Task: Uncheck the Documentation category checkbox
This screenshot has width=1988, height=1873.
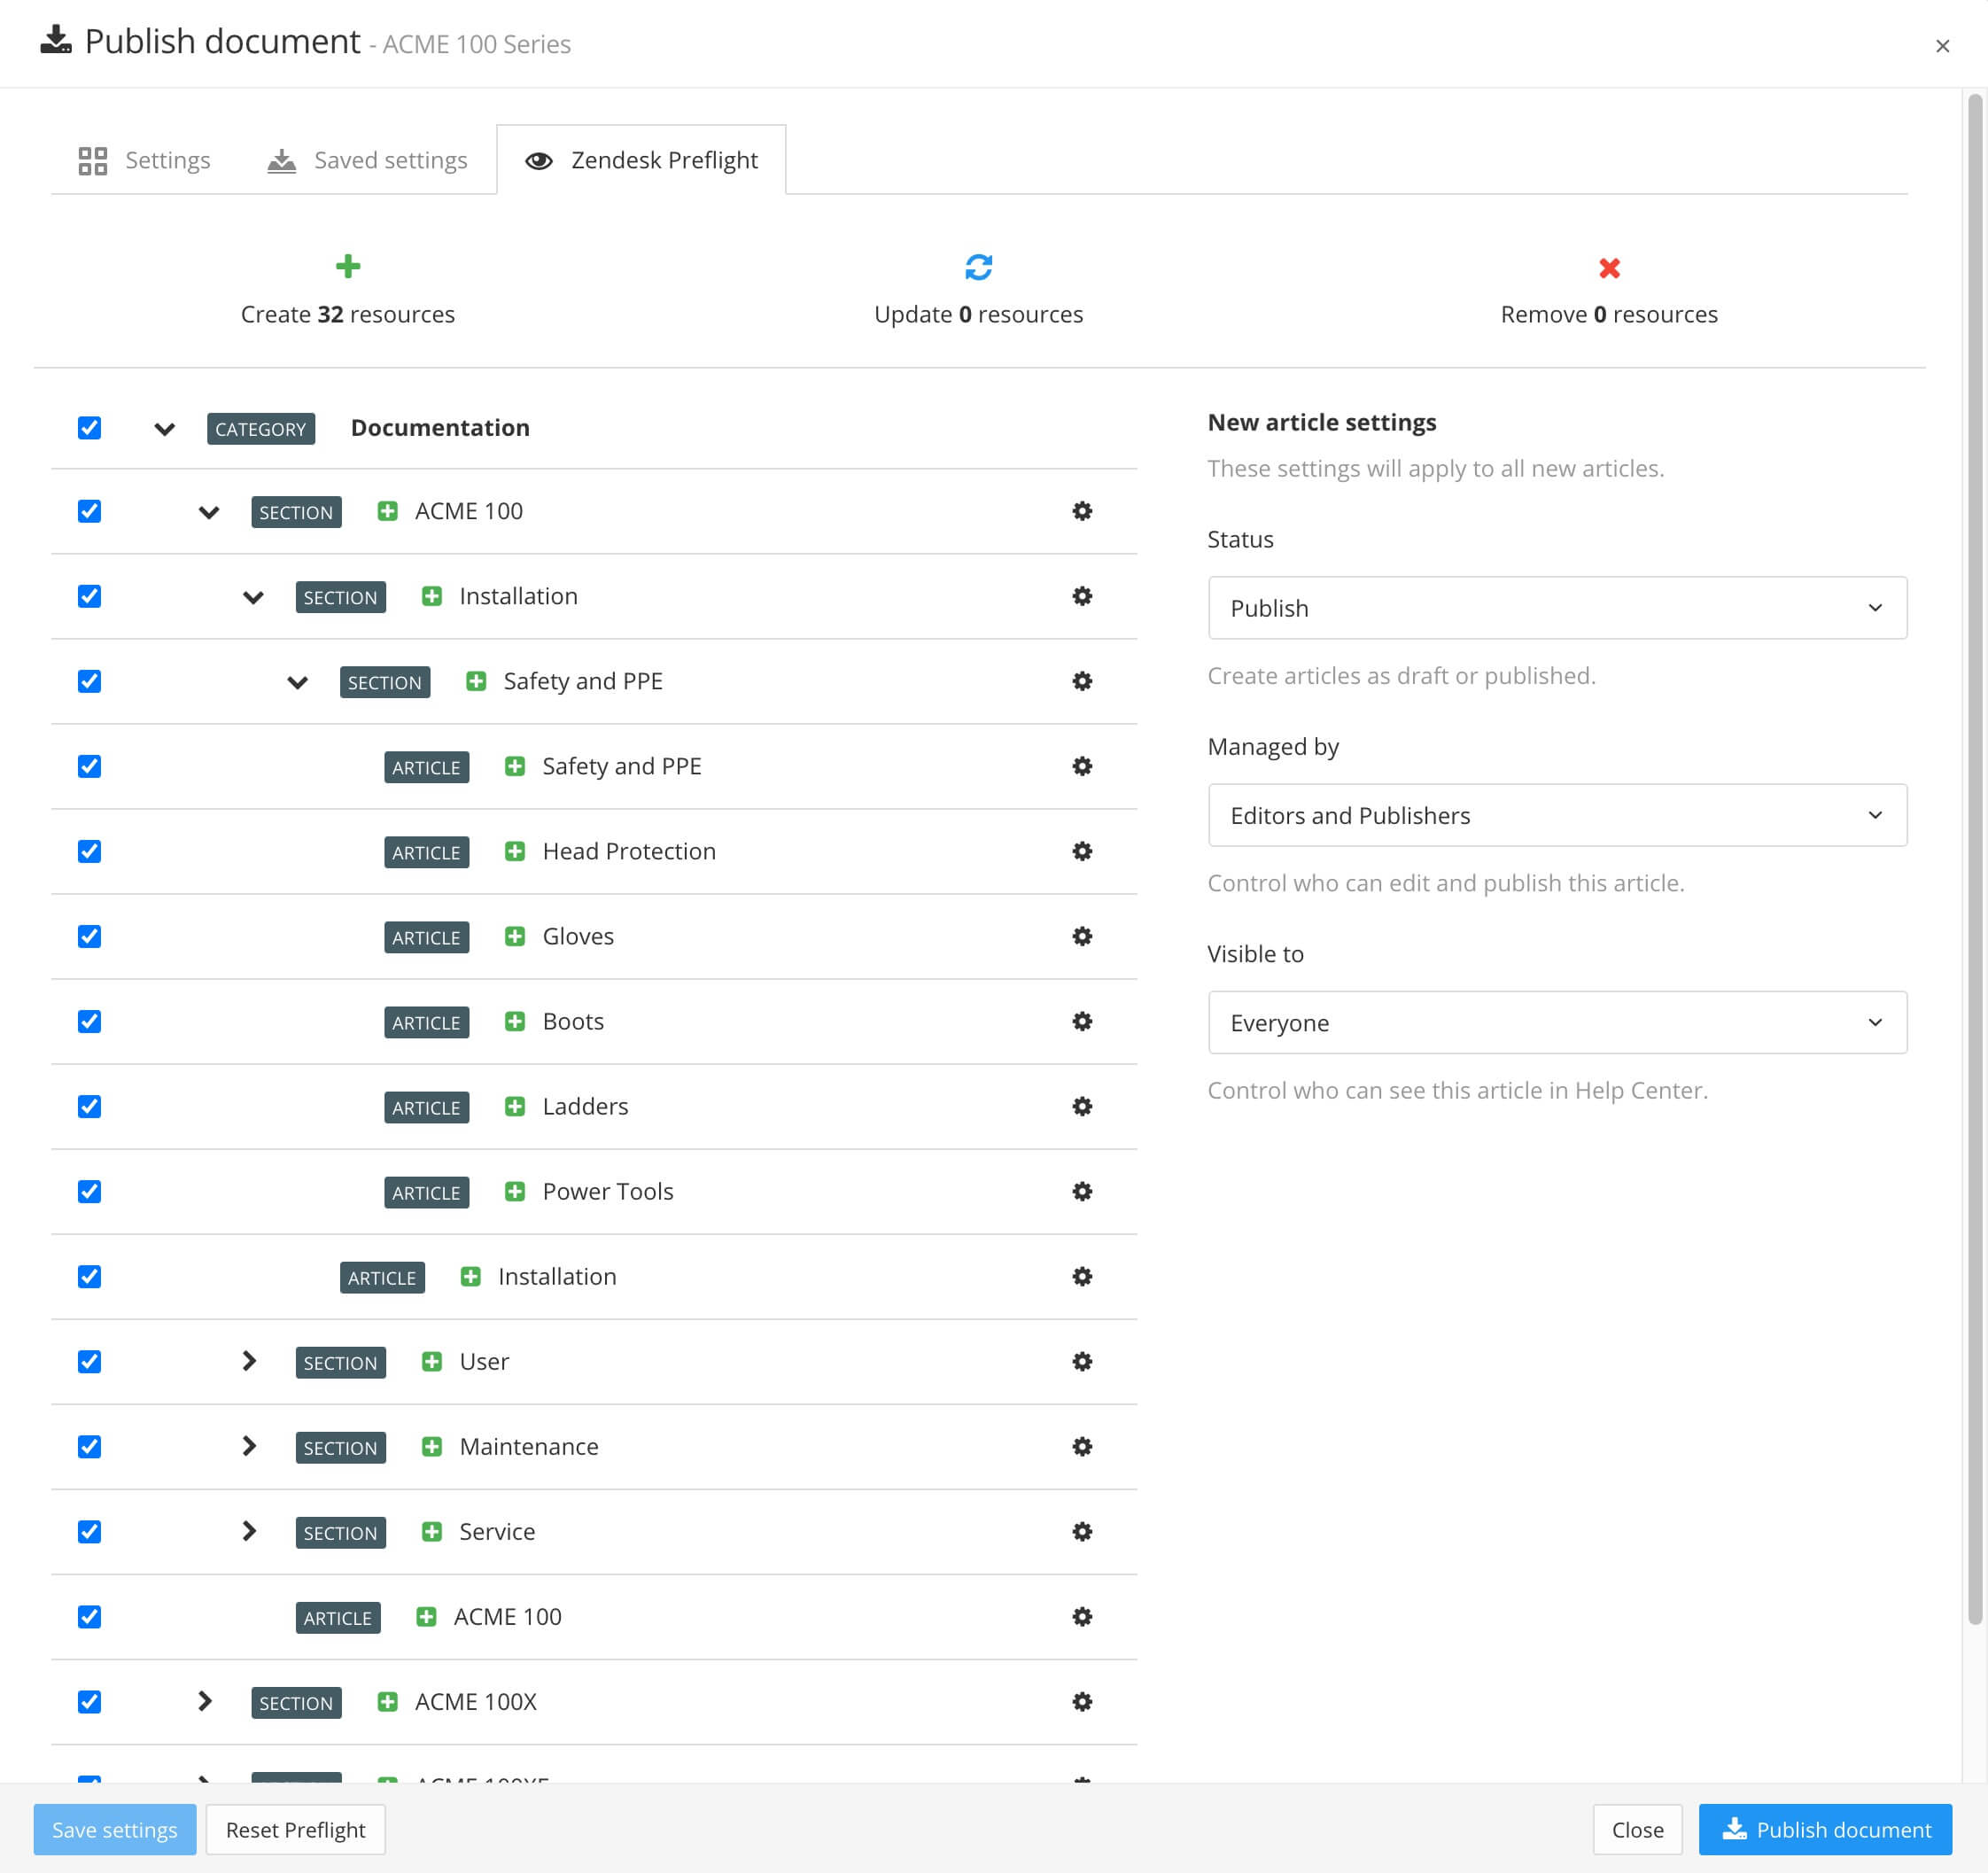Action: point(89,427)
